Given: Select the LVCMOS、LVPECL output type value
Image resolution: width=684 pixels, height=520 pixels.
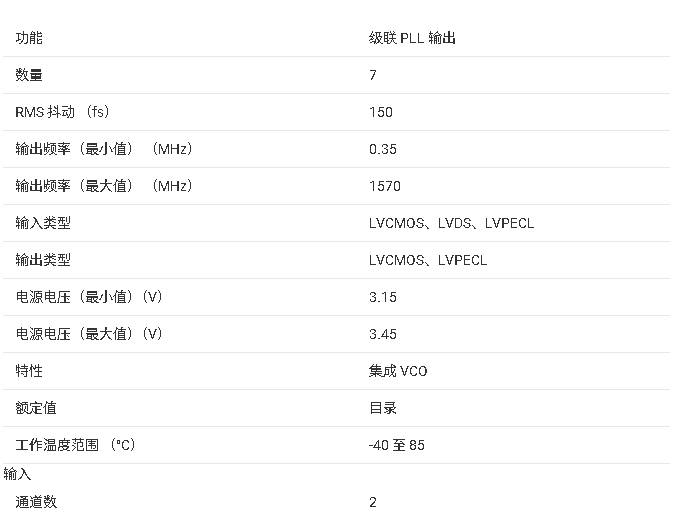Looking at the screenshot, I should [428, 260].
